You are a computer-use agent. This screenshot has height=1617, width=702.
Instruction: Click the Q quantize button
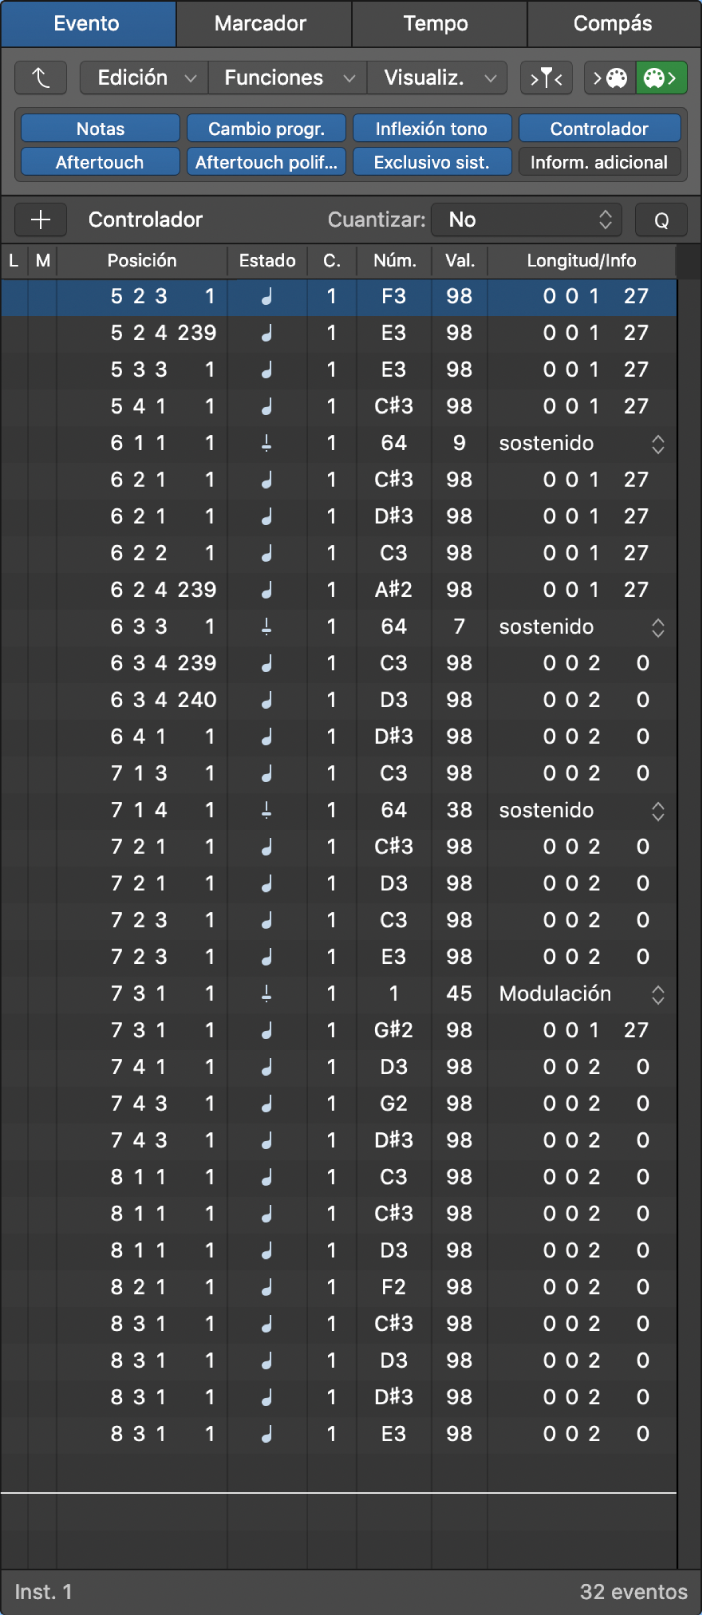point(661,220)
